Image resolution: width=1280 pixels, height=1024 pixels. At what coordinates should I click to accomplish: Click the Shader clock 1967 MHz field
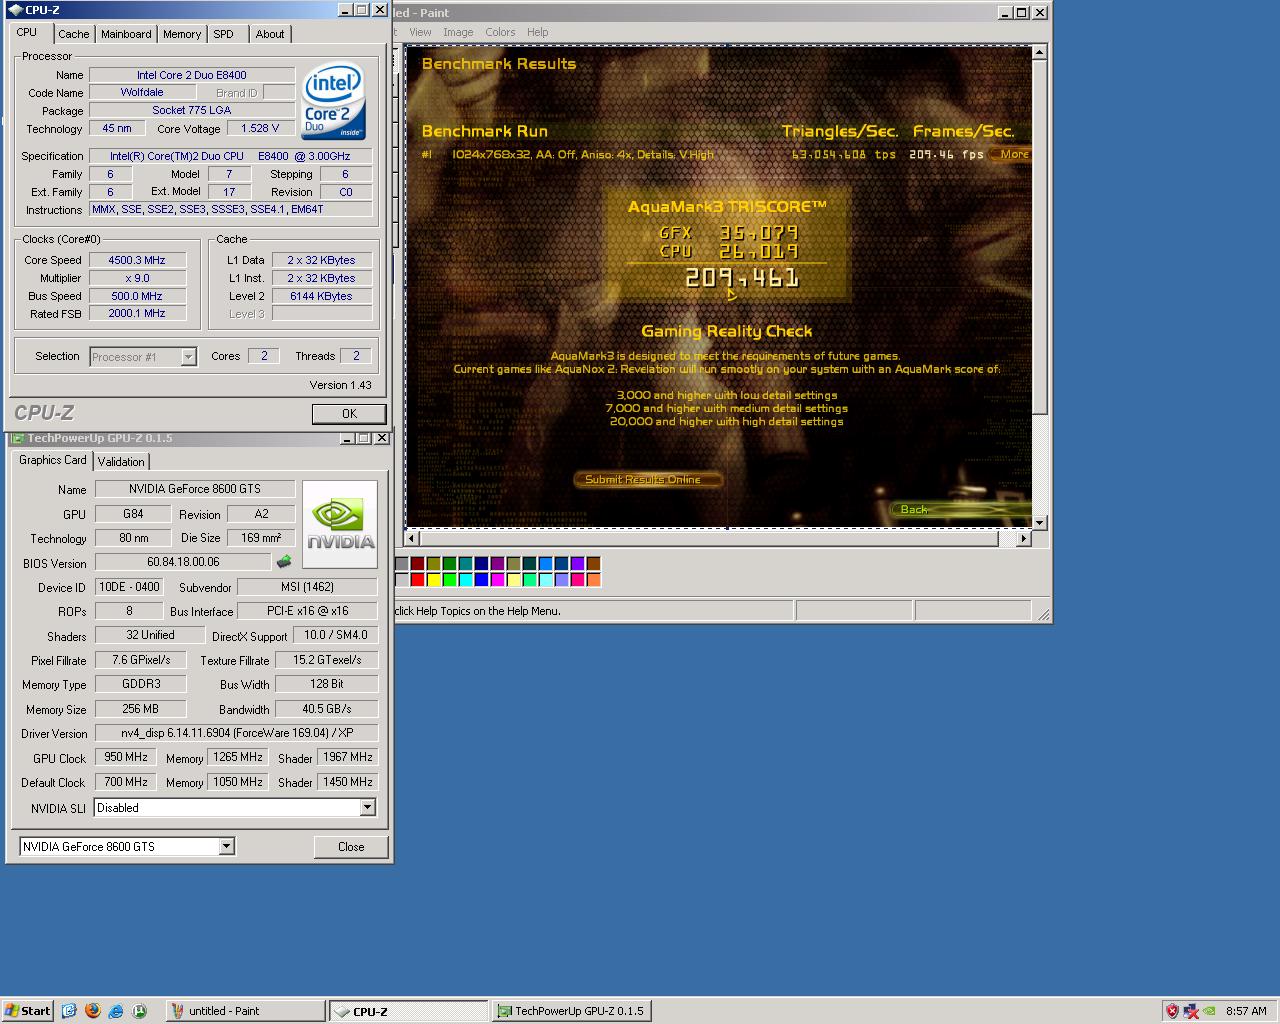pos(347,757)
